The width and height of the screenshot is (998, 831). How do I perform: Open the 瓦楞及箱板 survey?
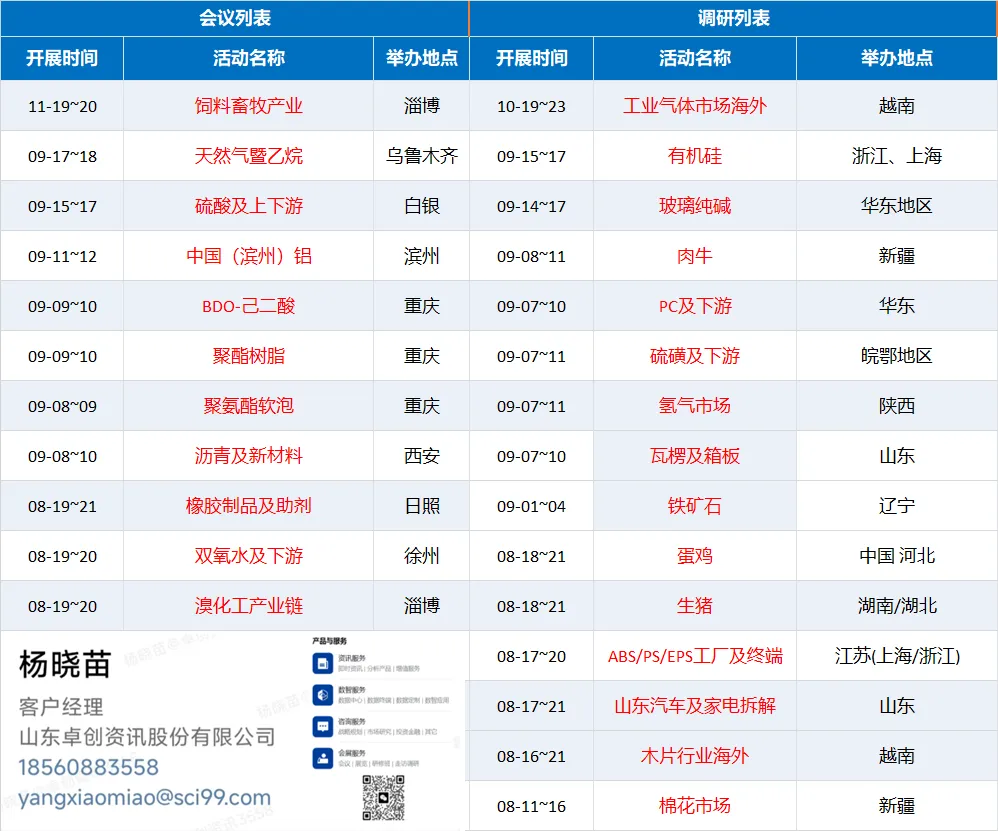[695, 456]
